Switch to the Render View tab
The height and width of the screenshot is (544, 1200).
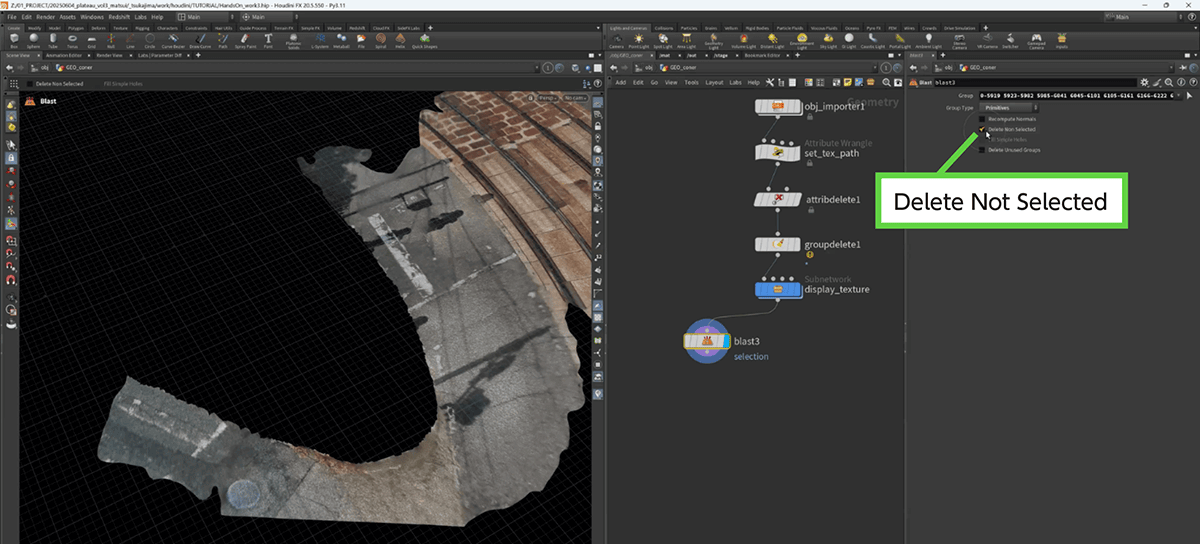click(x=109, y=55)
